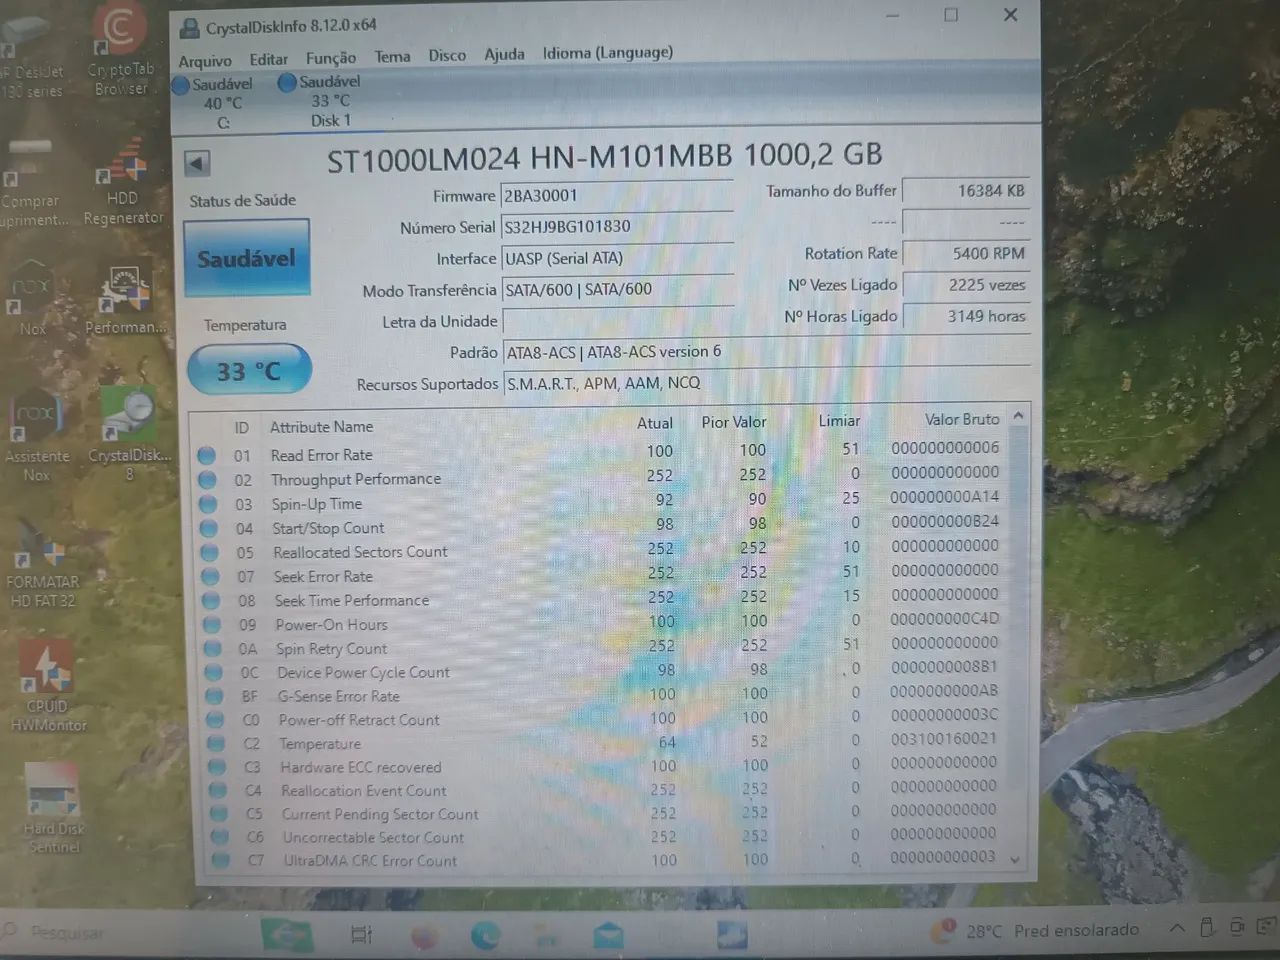Image resolution: width=1280 pixels, height=960 pixels.
Task: Open the Idioma (Language) menu
Action: (607, 53)
